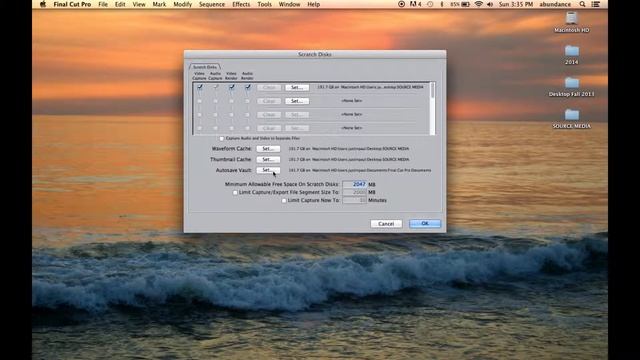The width and height of the screenshot is (640, 360).
Task: Click the Cancel button
Action: [x=386, y=224]
